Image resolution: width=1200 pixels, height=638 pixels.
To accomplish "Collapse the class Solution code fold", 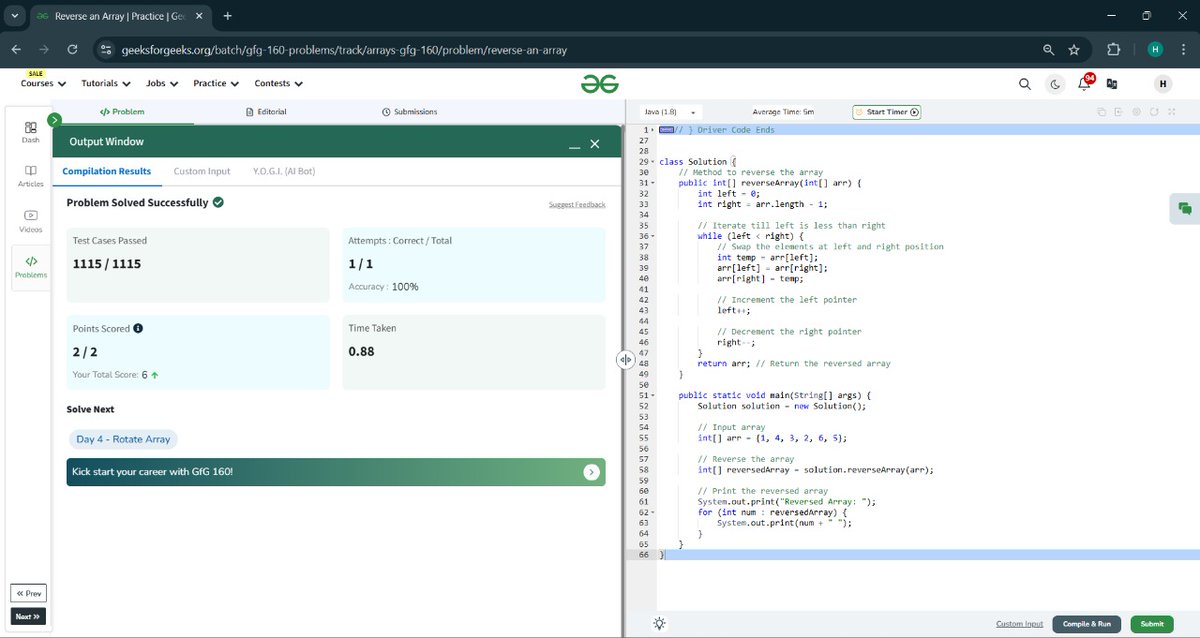I will pos(652,162).
